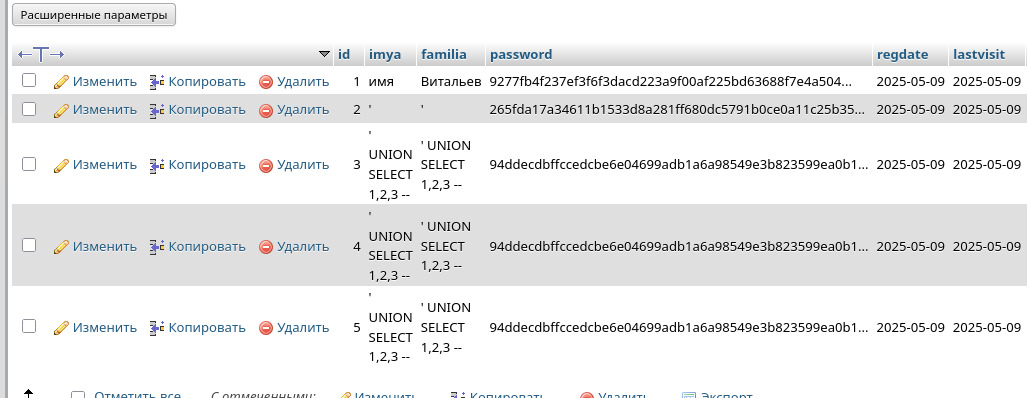Select the checkbox for row with id 3
This screenshot has height=398, width=1027.
(29, 164)
